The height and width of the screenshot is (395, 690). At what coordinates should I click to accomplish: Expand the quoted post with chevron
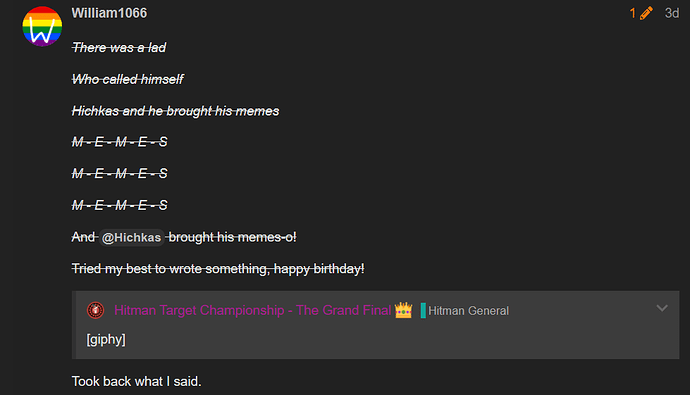662,308
